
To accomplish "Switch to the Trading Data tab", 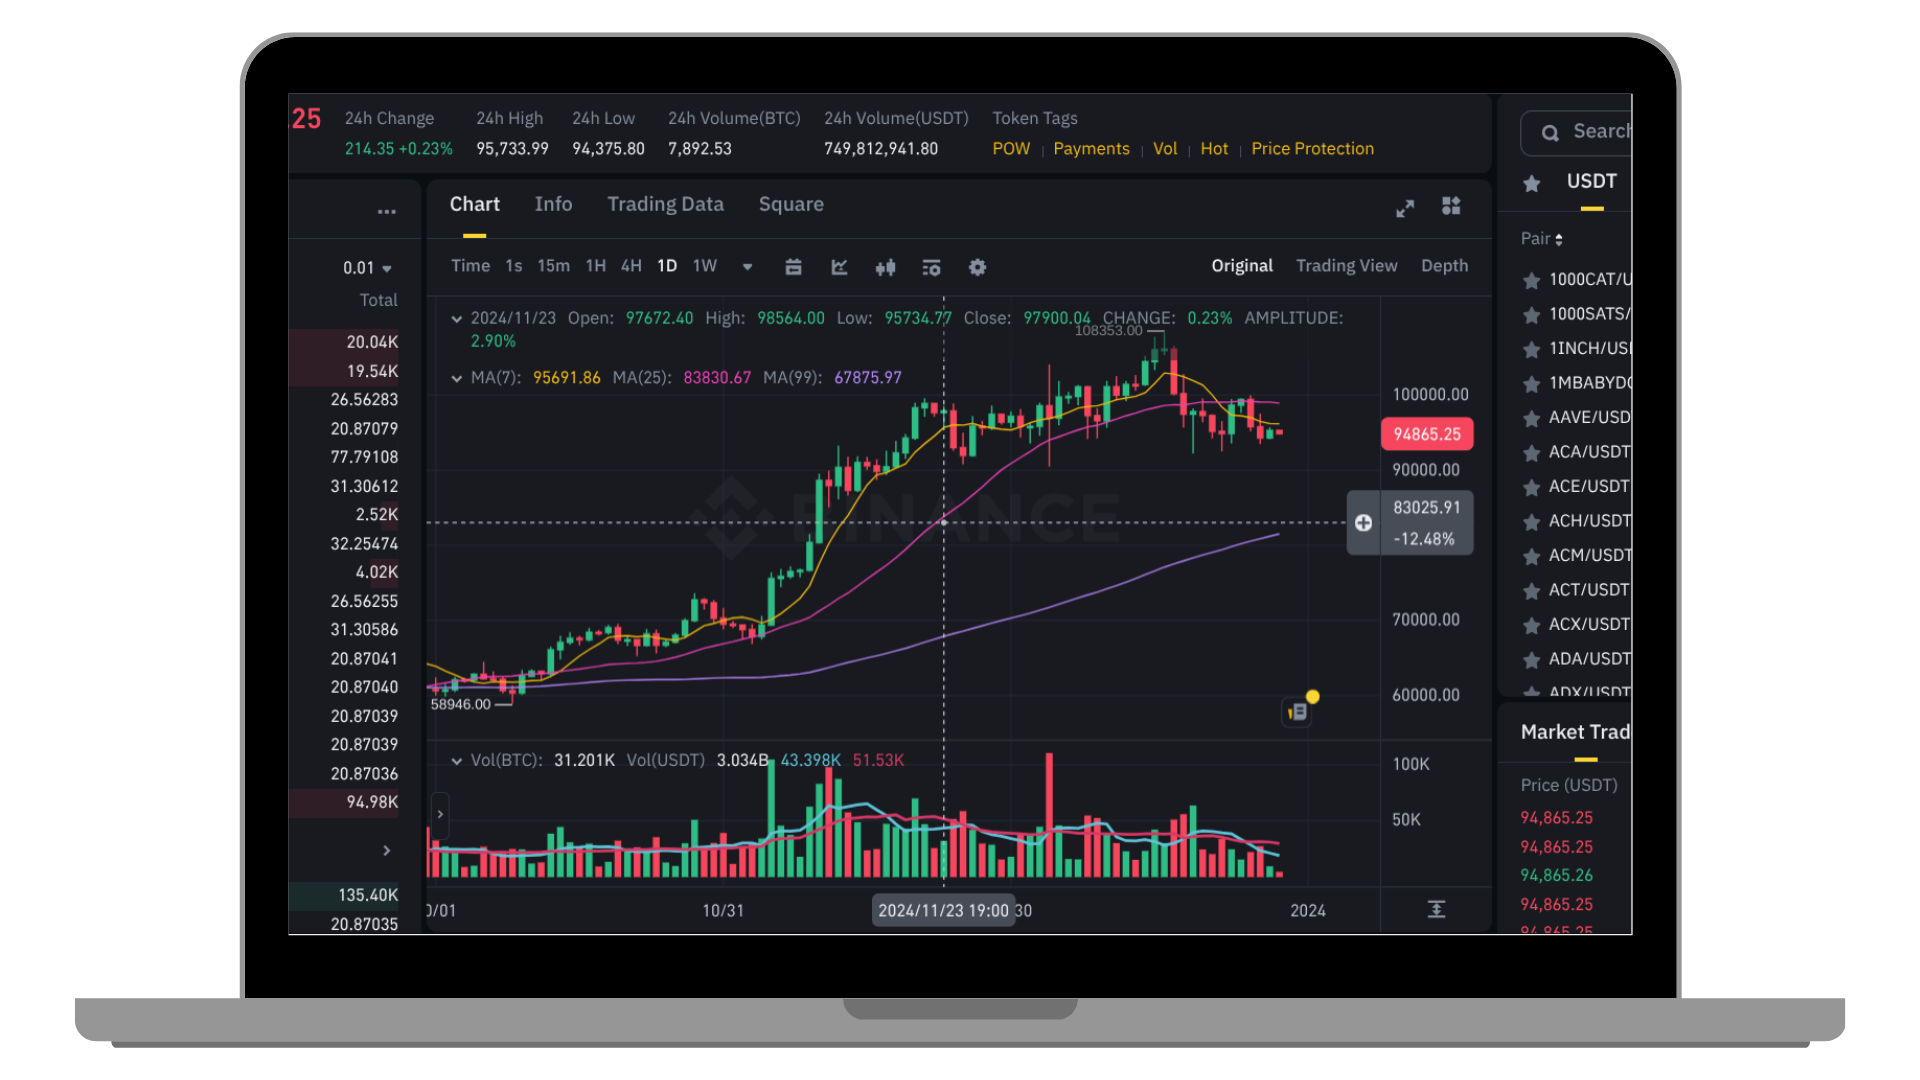I will click(665, 204).
